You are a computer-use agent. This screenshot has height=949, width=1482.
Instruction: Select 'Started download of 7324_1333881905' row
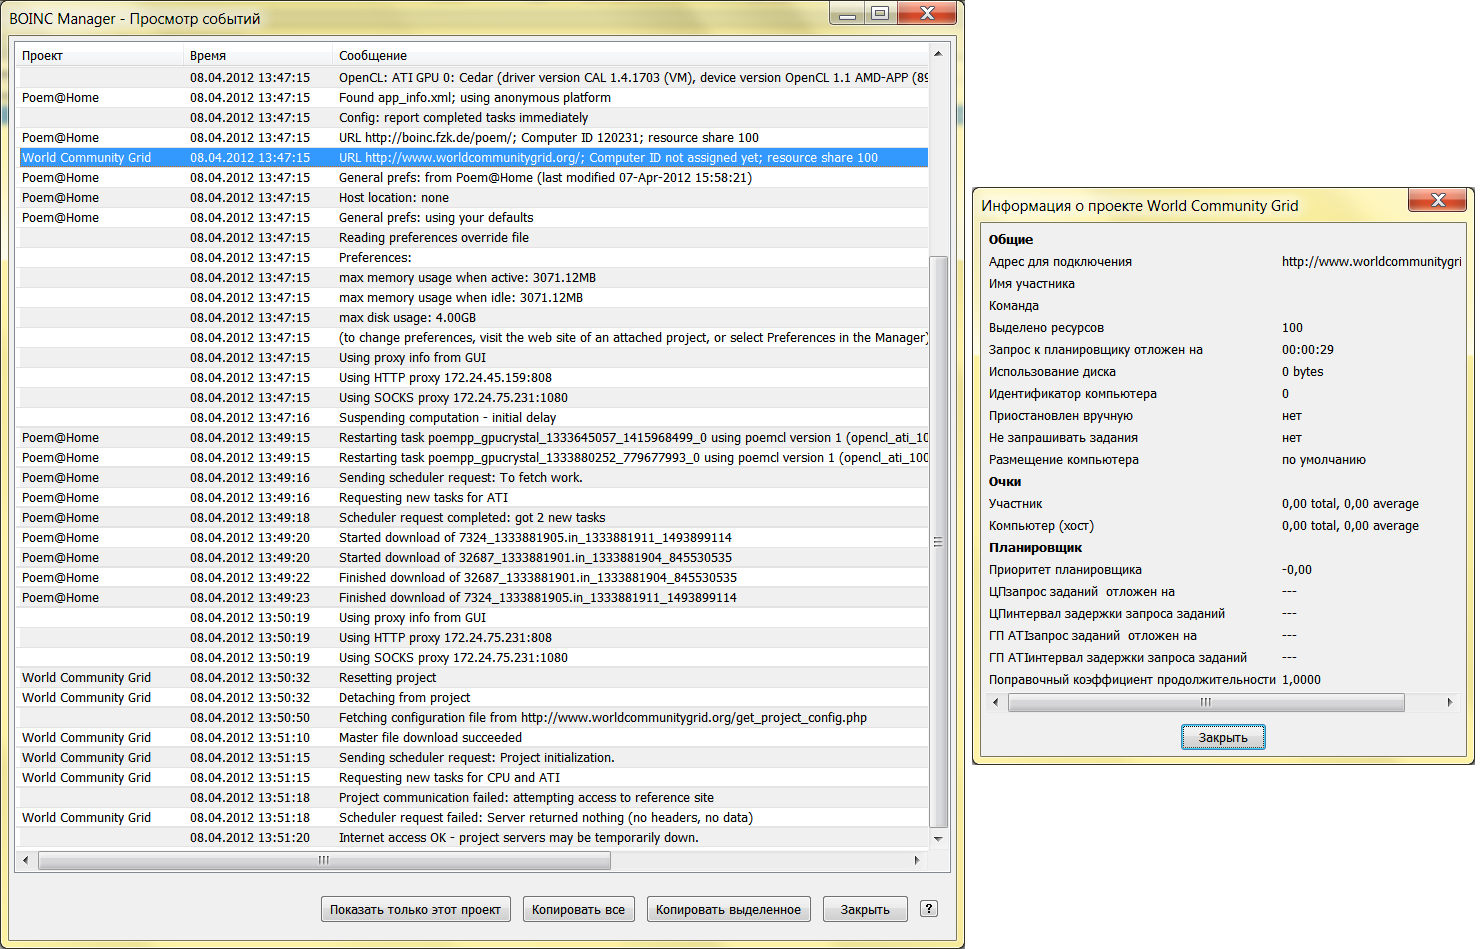coord(473,537)
